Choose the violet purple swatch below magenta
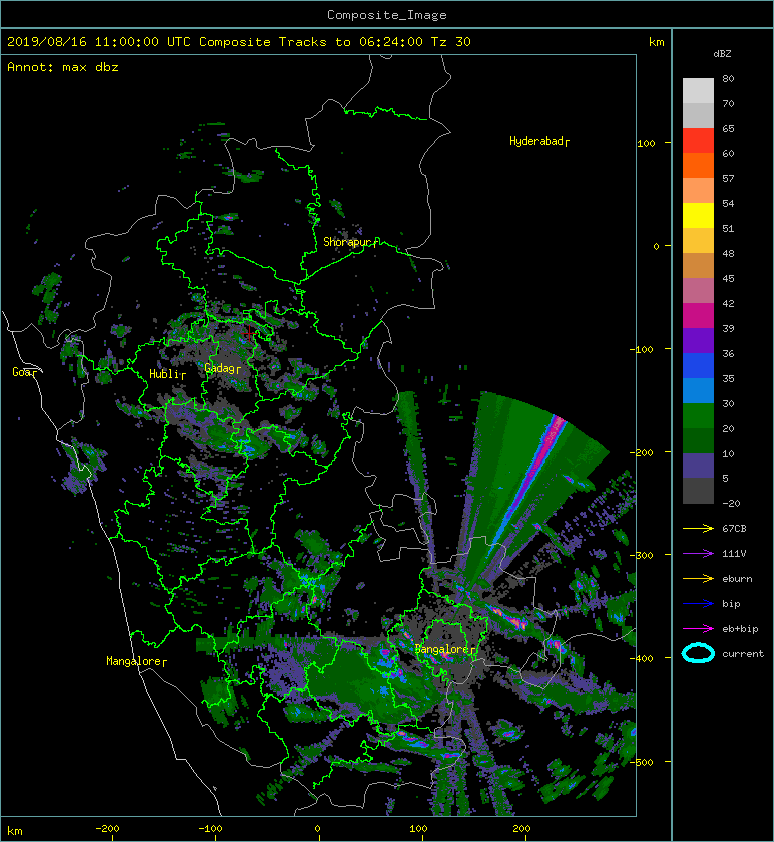 pyautogui.click(x=698, y=340)
